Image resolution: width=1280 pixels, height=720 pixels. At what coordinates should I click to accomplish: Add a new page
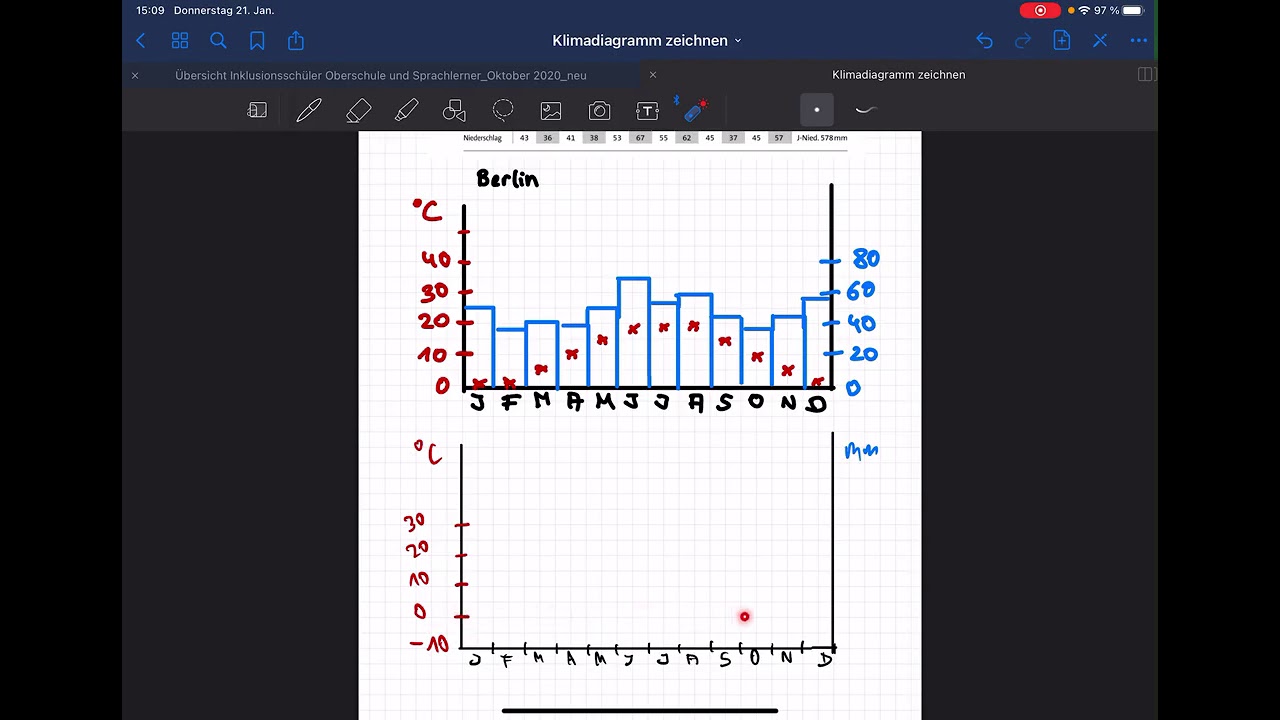pyautogui.click(x=1062, y=40)
